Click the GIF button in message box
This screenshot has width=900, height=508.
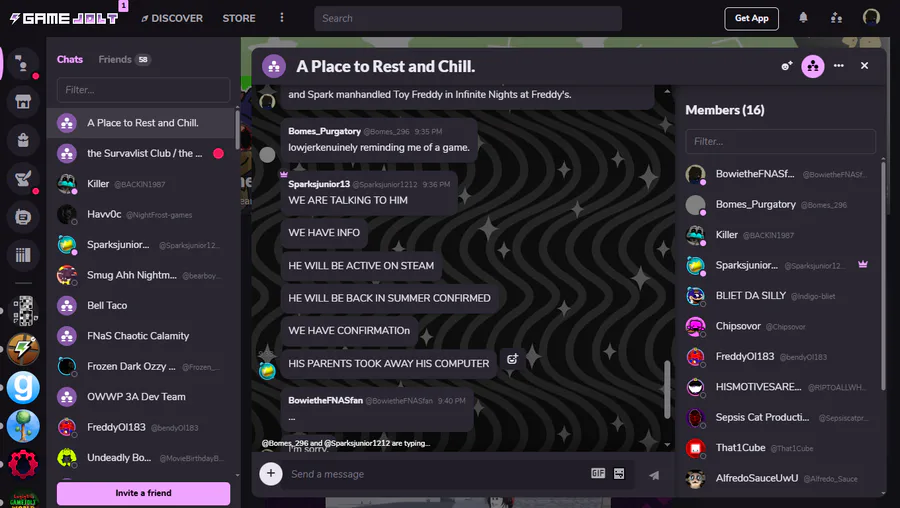pyautogui.click(x=598, y=473)
